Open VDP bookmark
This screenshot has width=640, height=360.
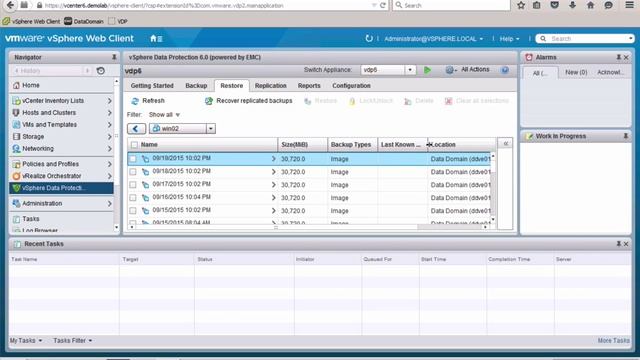tap(118, 21)
